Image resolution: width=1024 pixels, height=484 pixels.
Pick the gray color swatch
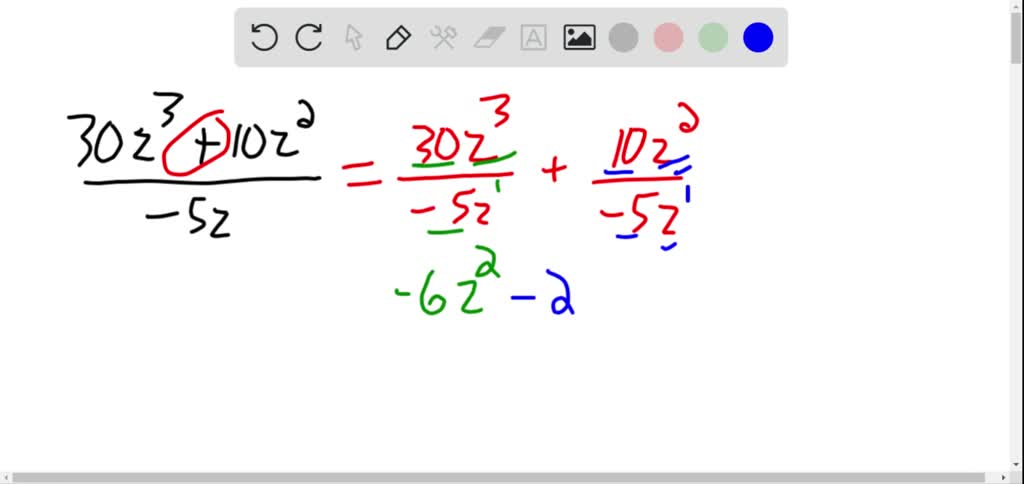(x=624, y=37)
